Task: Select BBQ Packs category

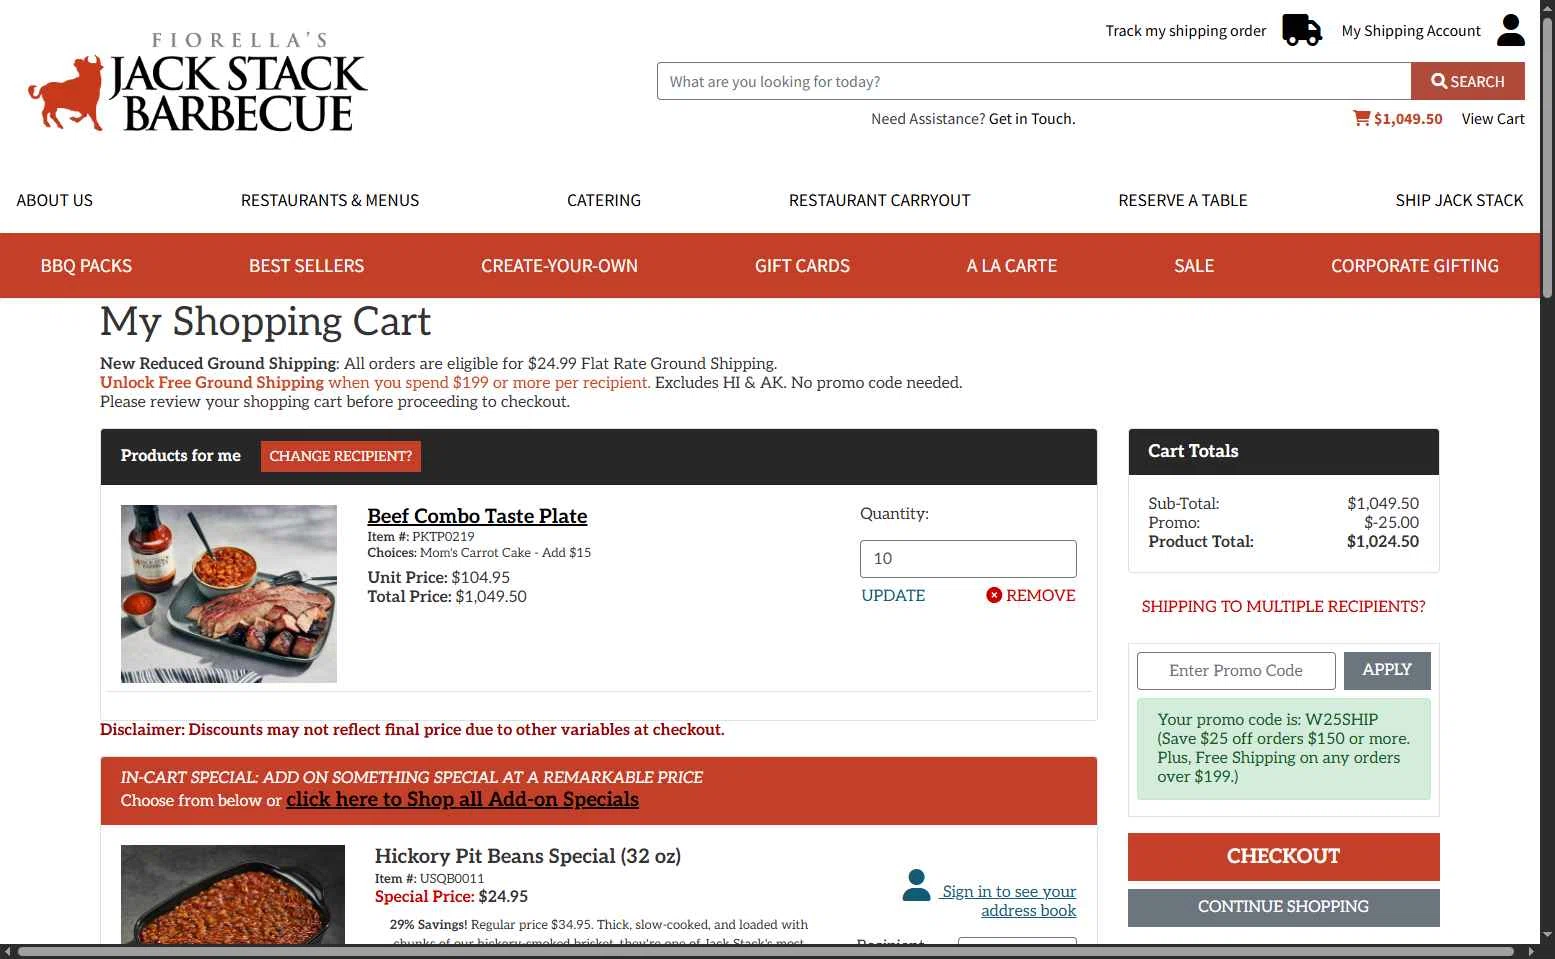Action: coord(86,266)
